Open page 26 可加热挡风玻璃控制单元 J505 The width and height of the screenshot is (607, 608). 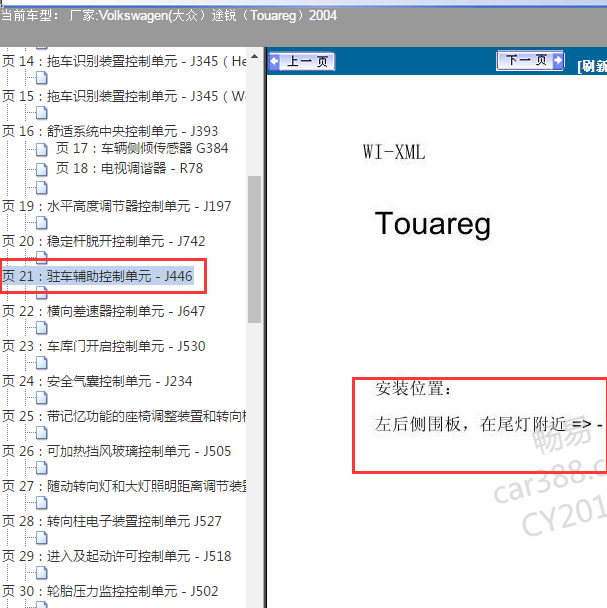coord(116,451)
